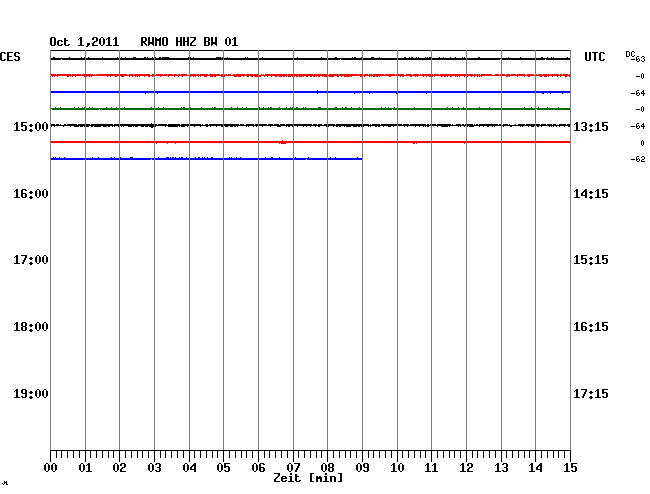Click the '13:15' UTC time label
Screen dimensions: 650x494
pyautogui.click(x=591, y=126)
